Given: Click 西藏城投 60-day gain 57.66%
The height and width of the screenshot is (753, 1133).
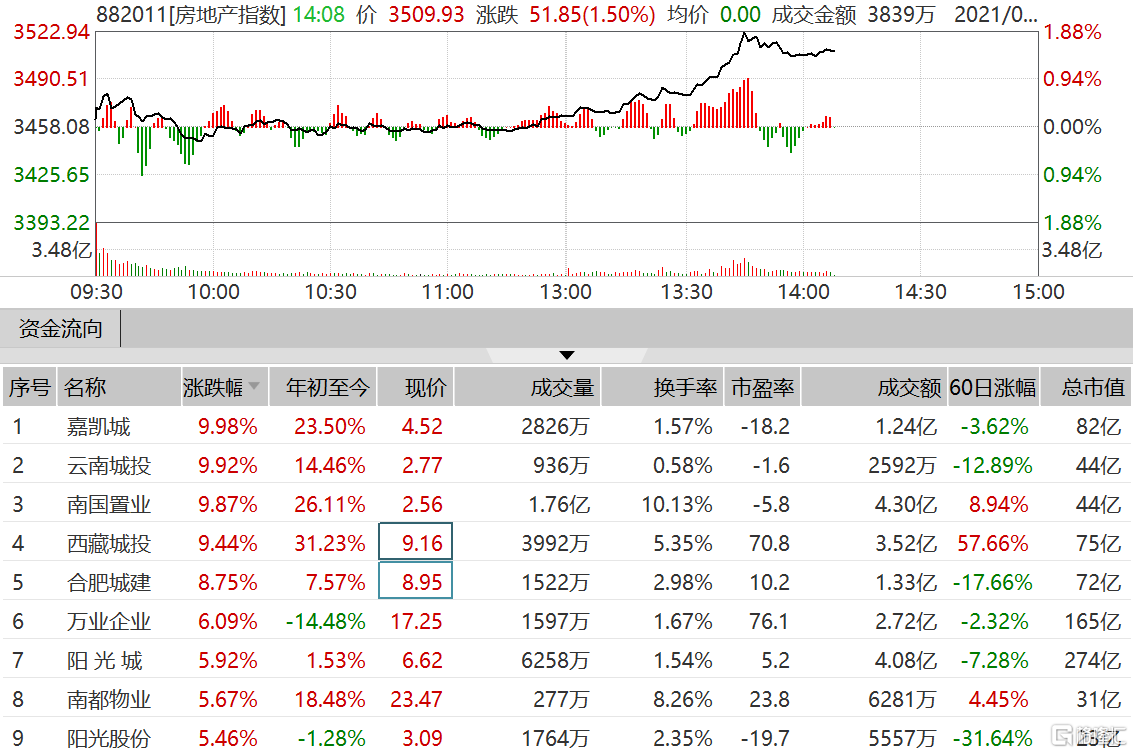Looking at the screenshot, I should coord(992,543).
